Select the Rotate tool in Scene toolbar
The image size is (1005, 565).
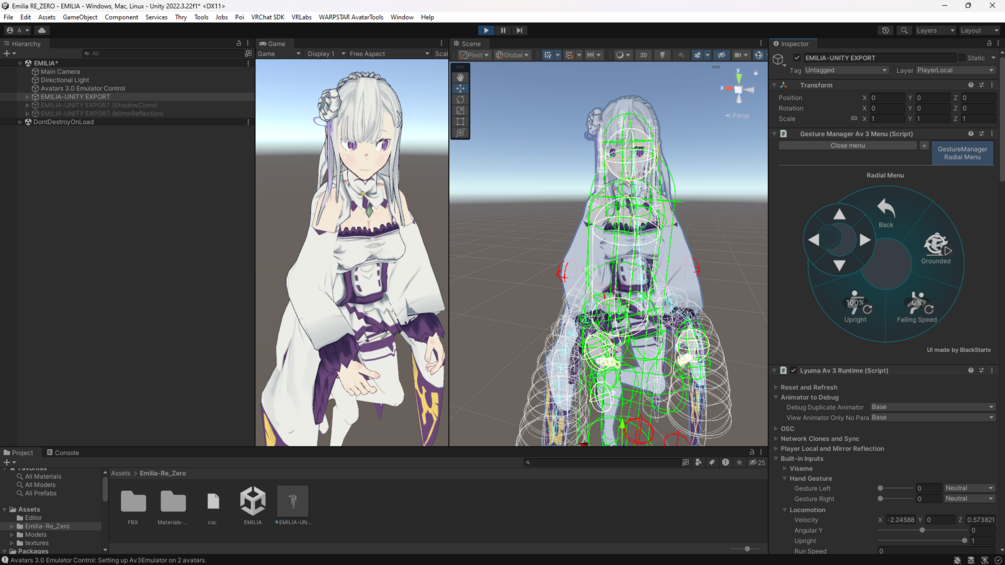tap(460, 99)
